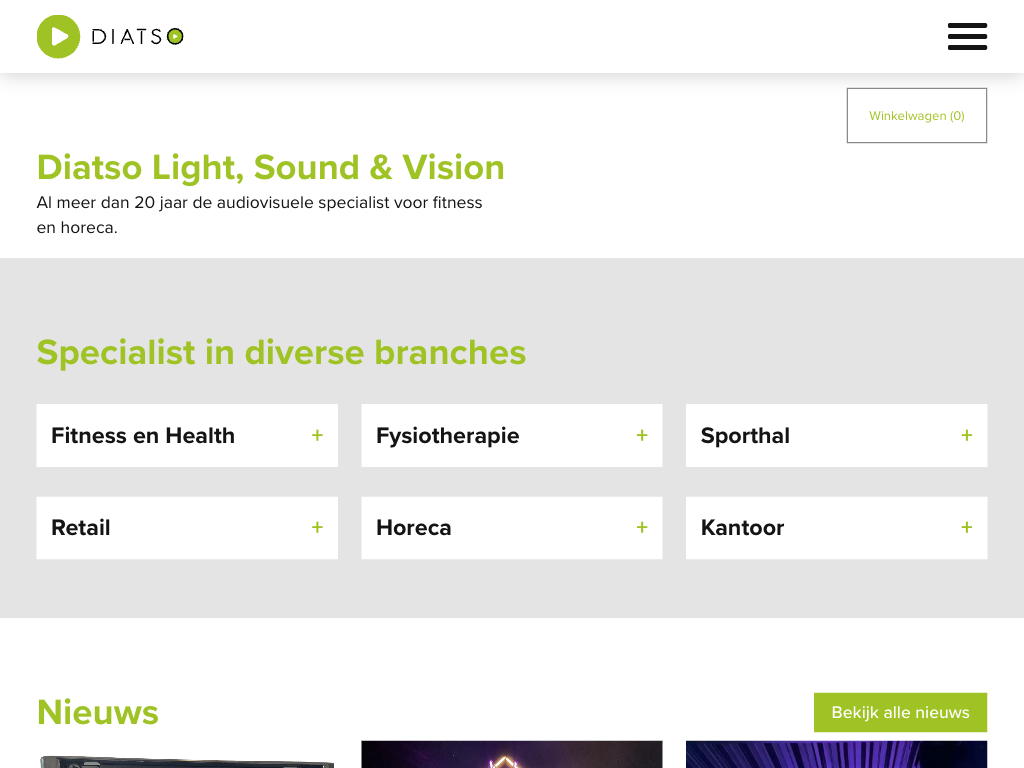The image size is (1024, 768).
Task: Click the plus icon beside Kantoor
Action: coord(966,527)
